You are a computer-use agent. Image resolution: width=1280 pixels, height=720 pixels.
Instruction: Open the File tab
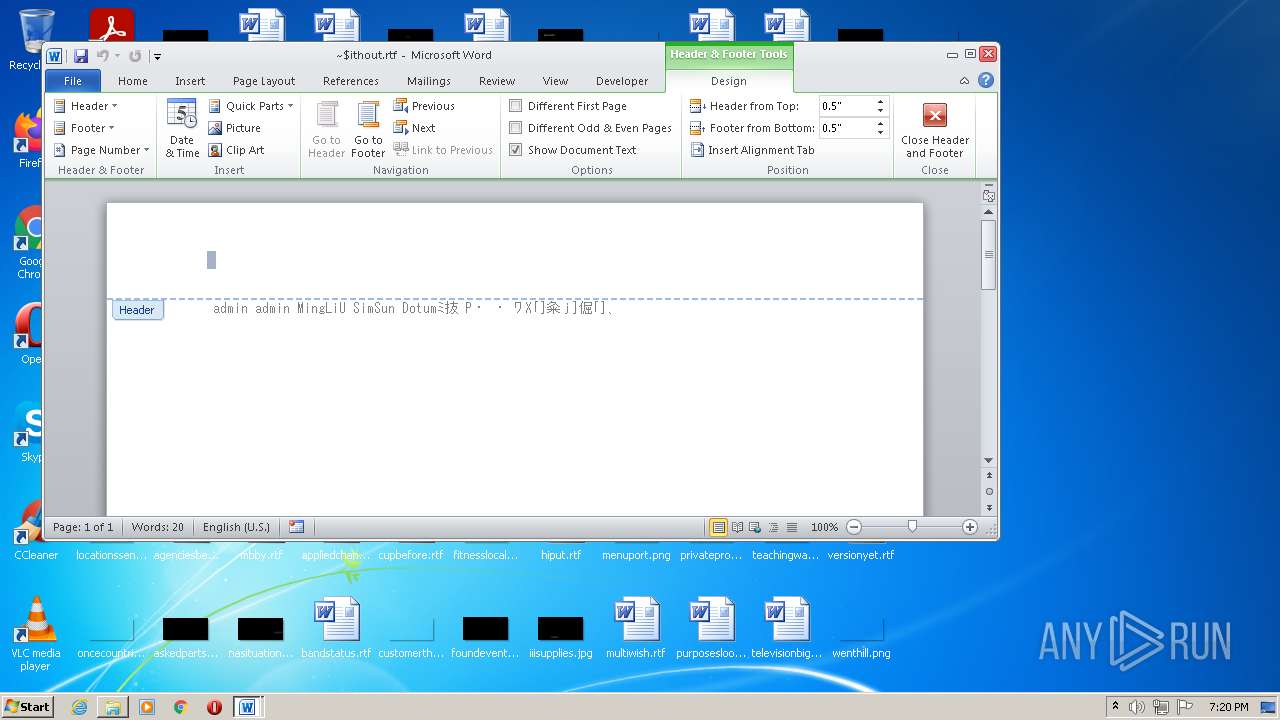(x=73, y=81)
